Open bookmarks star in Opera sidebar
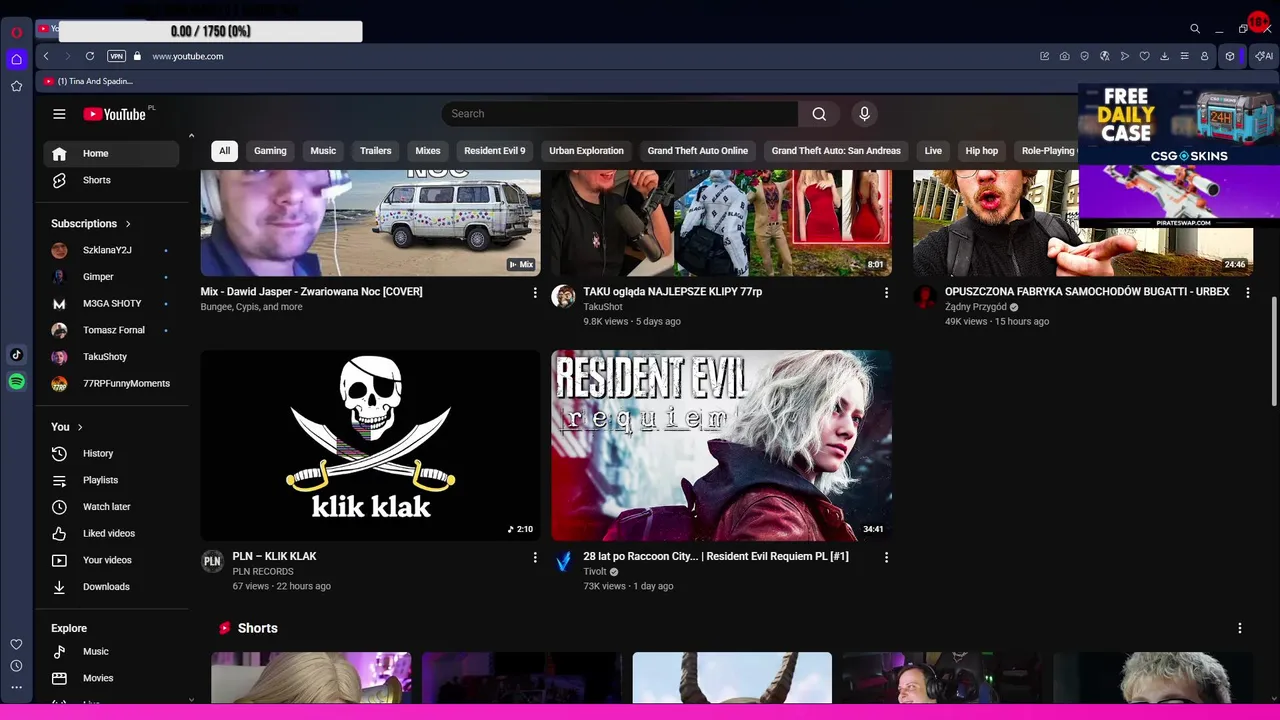The height and width of the screenshot is (720, 1280). click(x=16, y=86)
